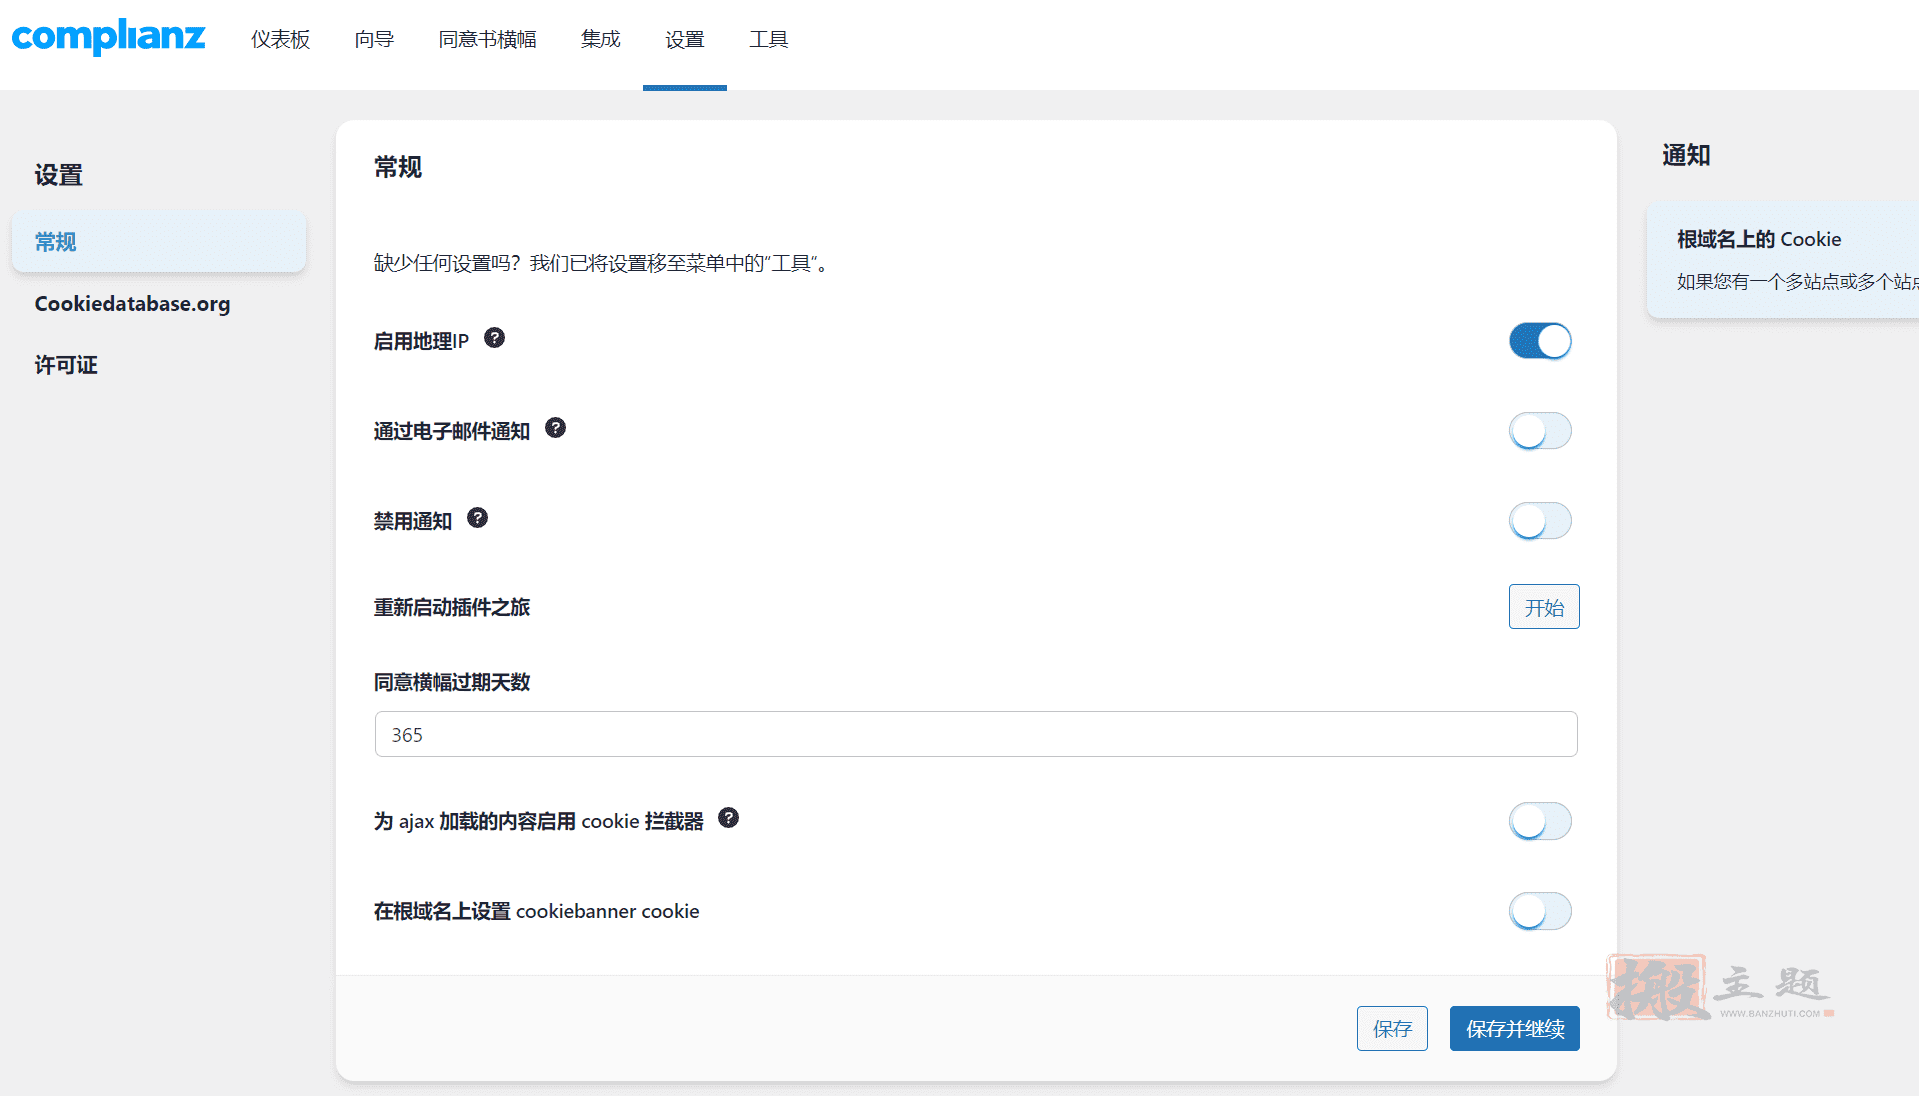Show help icon next to 禁用通知
Viewport: 1919px width, 1096px height.
click(x=477, y=518)
